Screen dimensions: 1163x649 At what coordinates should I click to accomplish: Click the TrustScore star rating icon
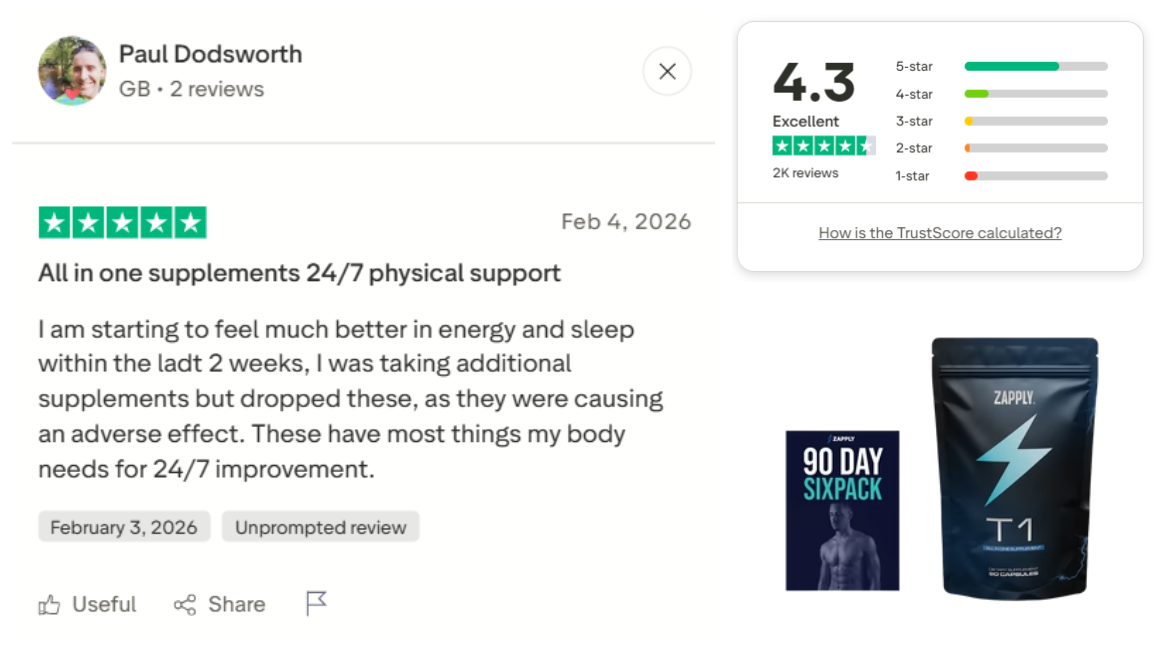(x=823, y=146)
